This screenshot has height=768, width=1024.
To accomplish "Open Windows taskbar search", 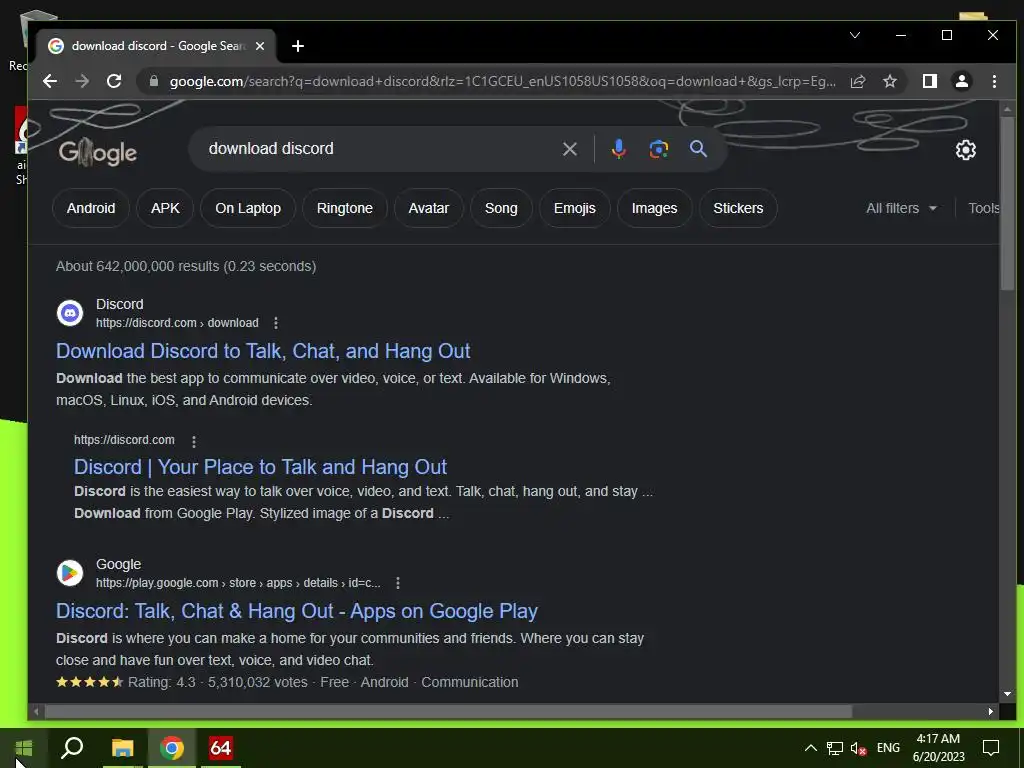I will (x=72, y=748).
